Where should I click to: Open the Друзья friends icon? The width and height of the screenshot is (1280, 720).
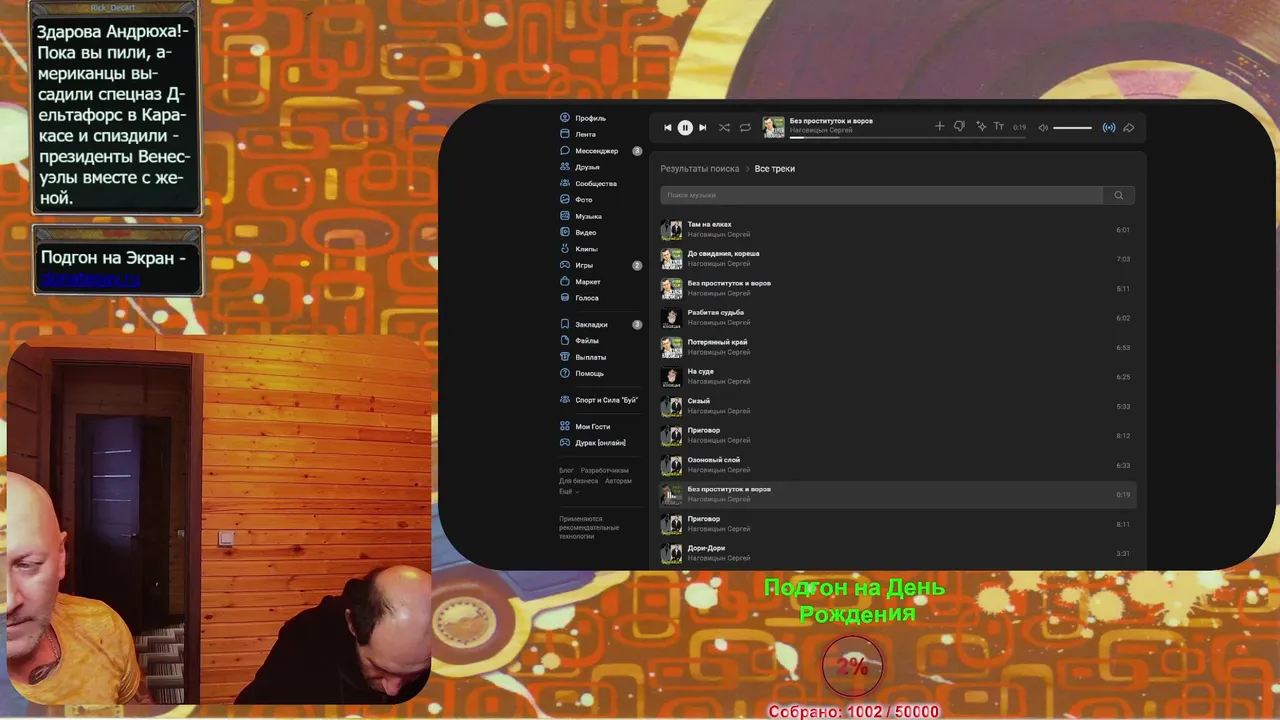565,167
